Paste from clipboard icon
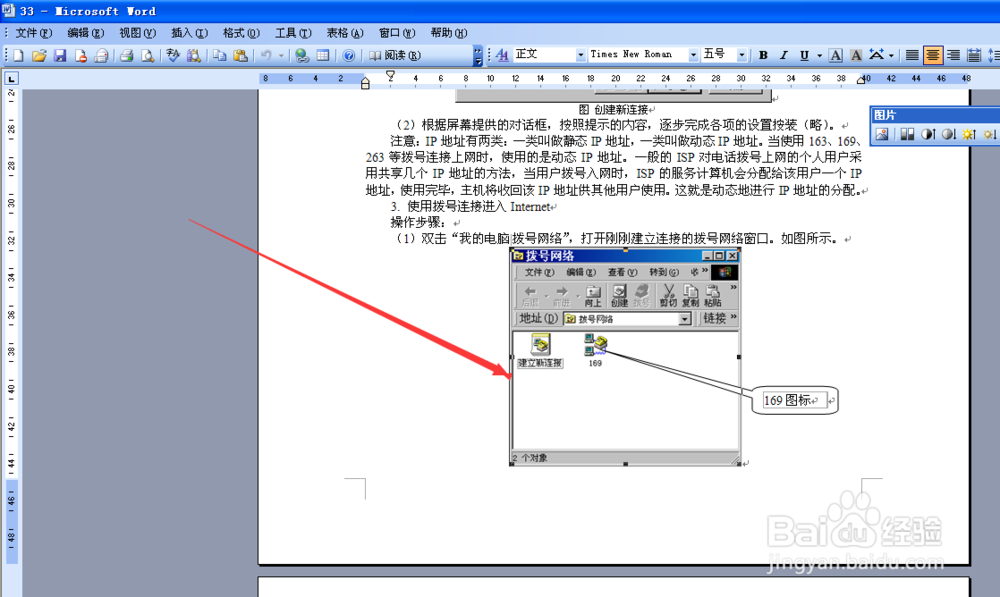 (240, 55)
